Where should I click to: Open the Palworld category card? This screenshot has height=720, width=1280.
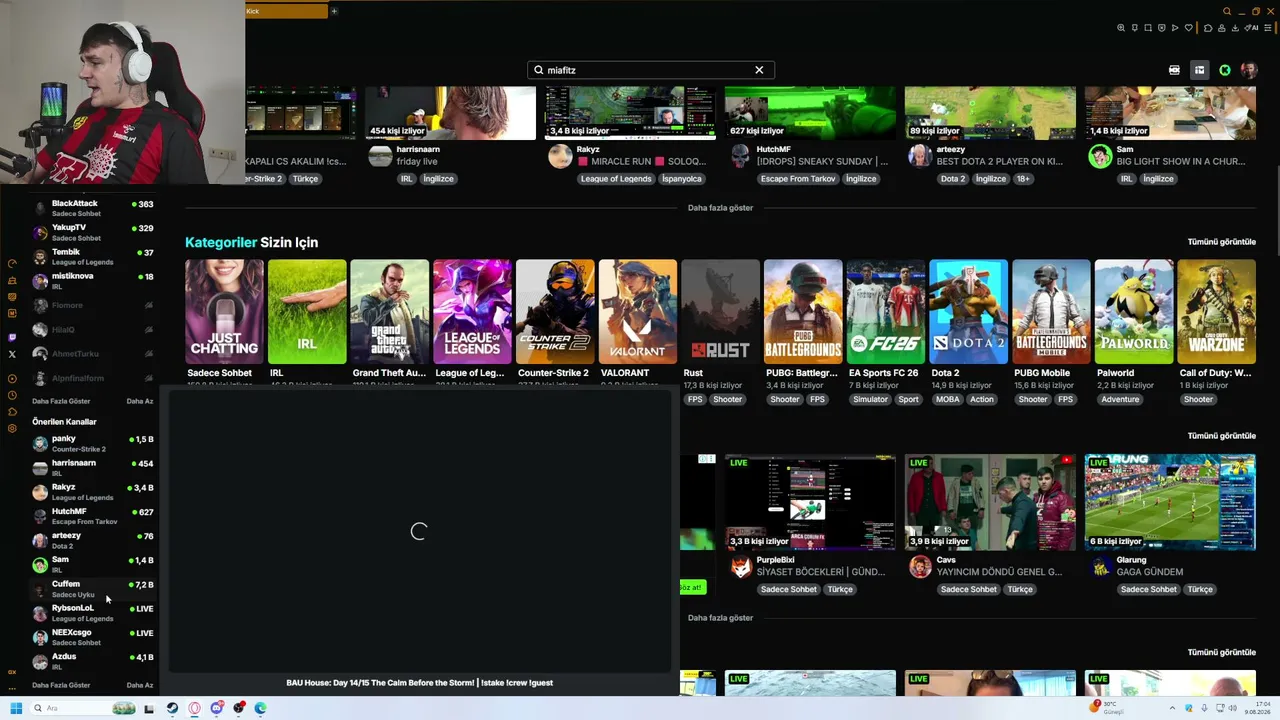click(x=1134, y=312)
